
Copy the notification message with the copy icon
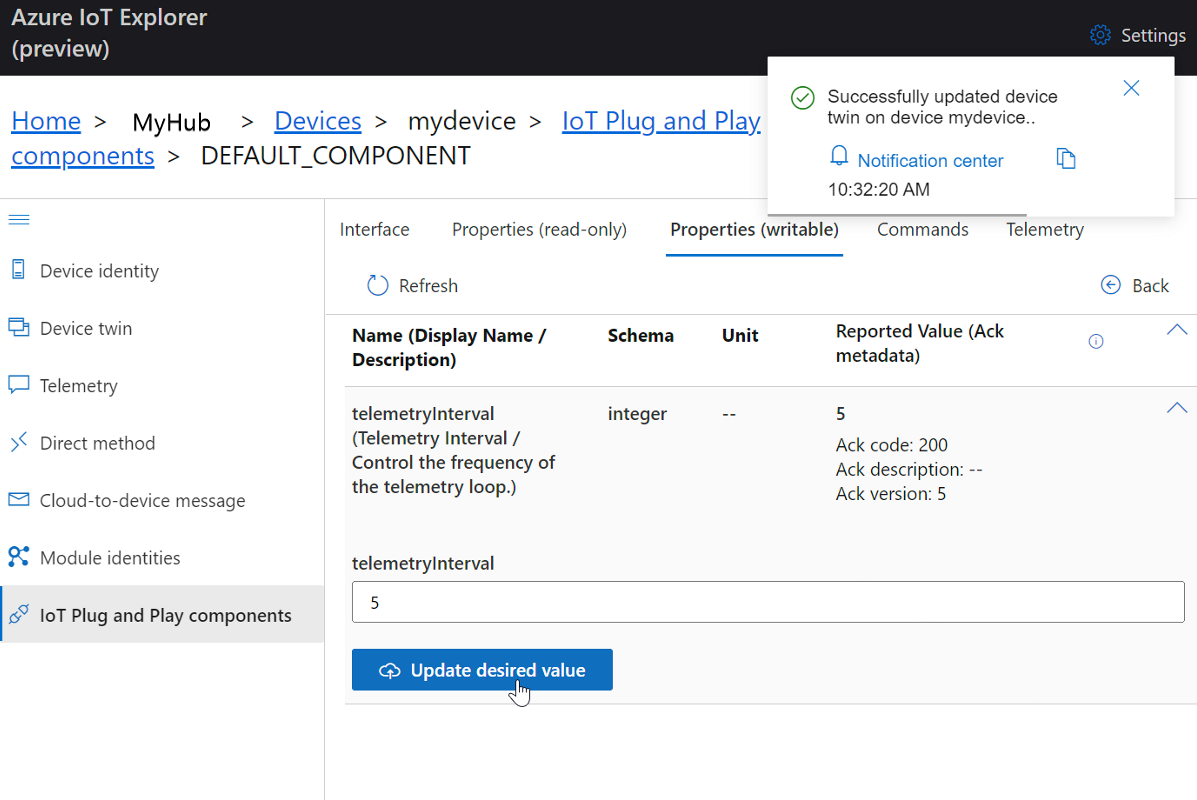click(1065, 158)
